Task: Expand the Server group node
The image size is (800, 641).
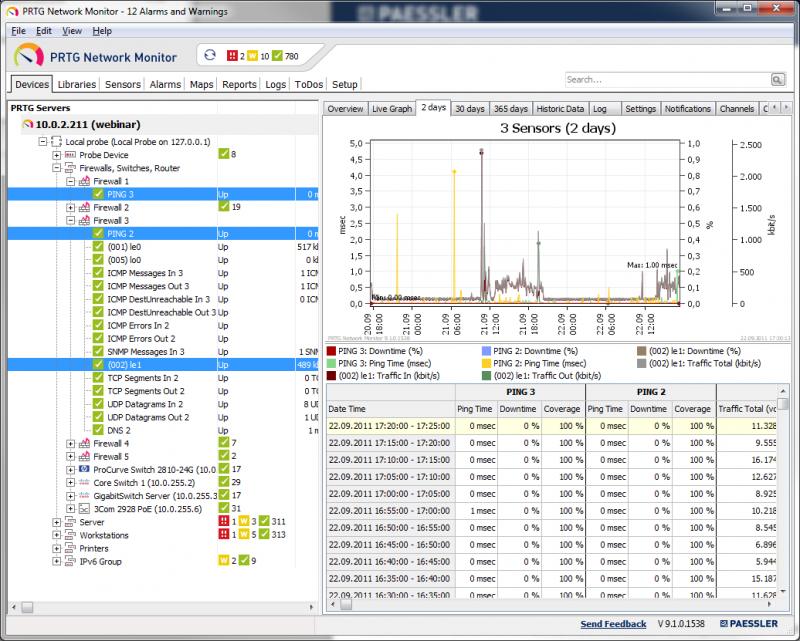Action: pos(57,522)
